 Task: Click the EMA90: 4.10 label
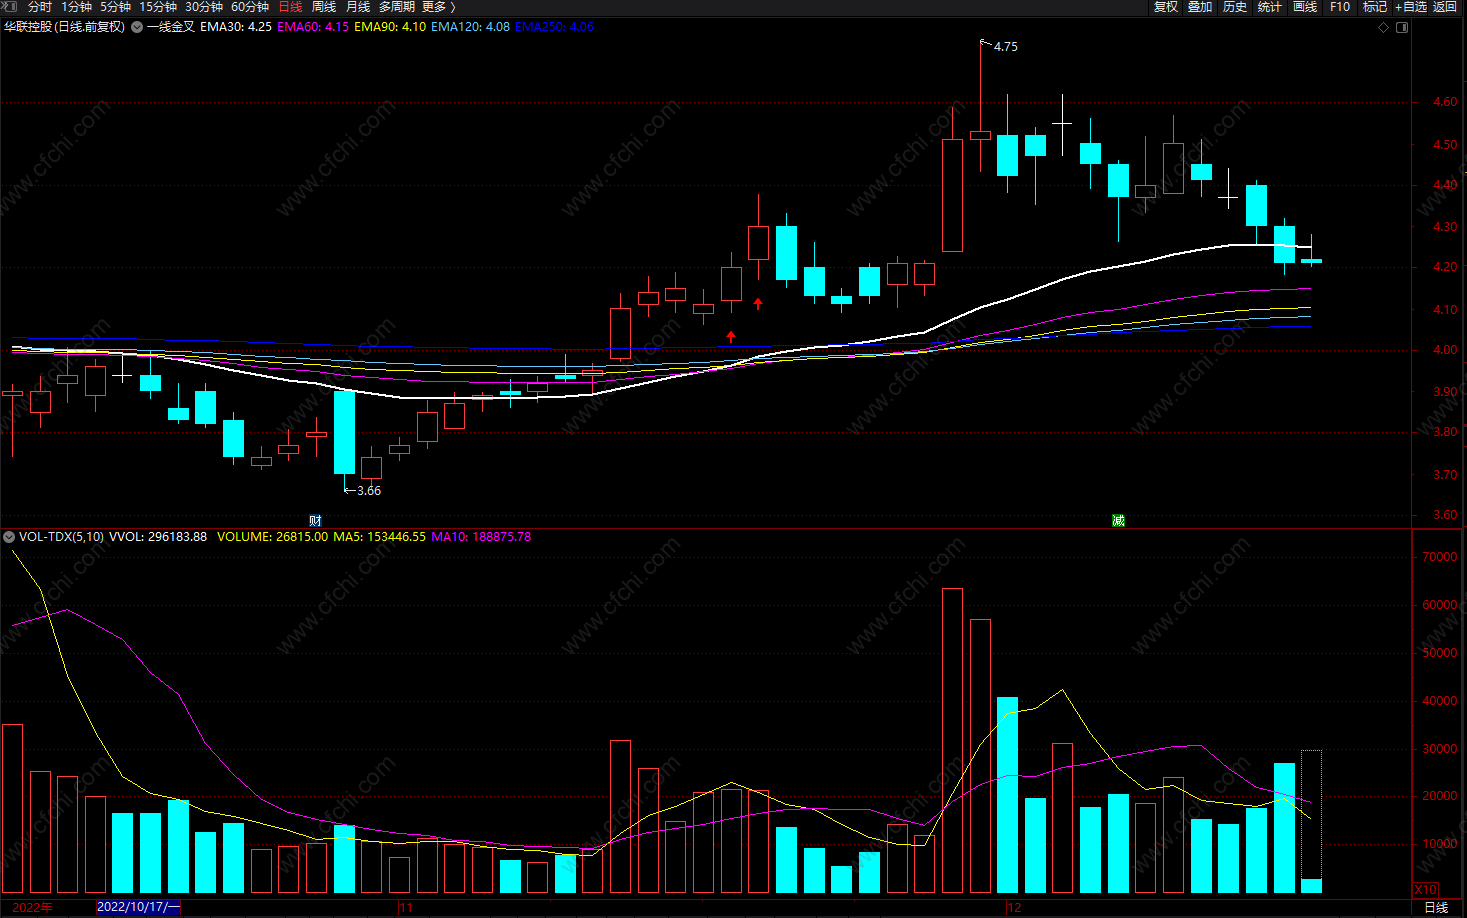pyautogui.click(x=390, y=27)
